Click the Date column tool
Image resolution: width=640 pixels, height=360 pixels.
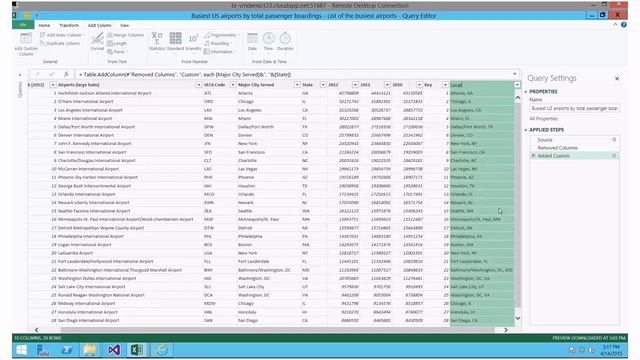[252, 42]
